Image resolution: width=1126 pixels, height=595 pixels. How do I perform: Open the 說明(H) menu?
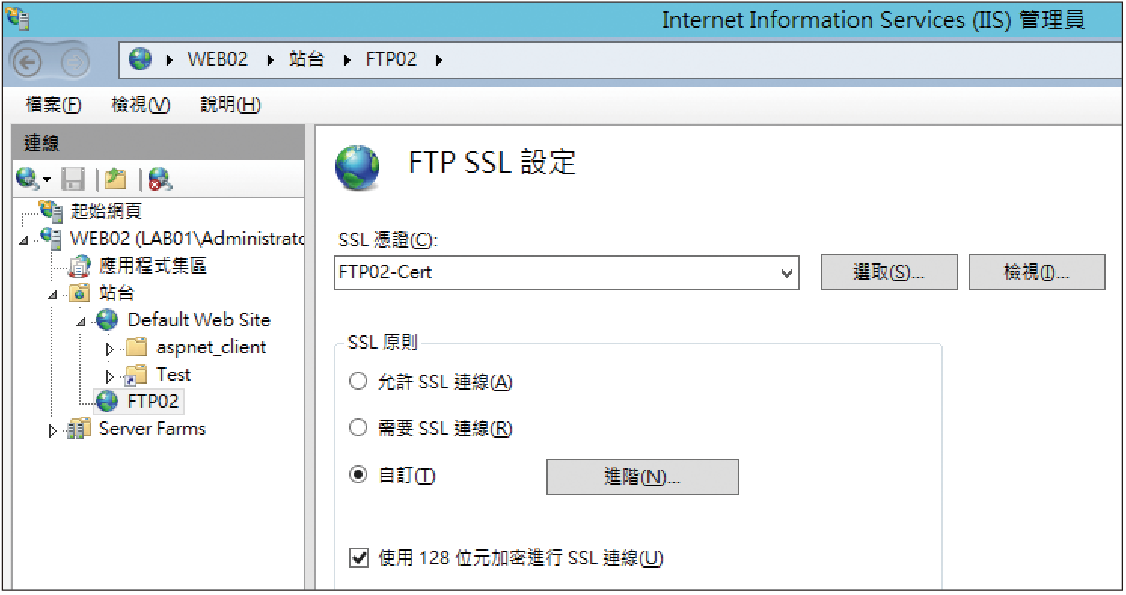click(230, 105)
